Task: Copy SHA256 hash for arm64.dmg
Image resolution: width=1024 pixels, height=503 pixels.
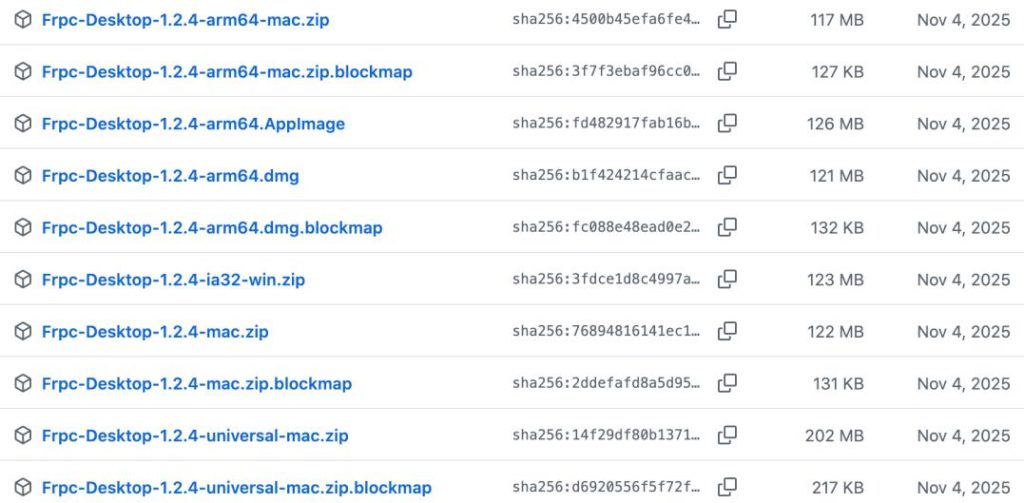Action: [x=727, y=175]
